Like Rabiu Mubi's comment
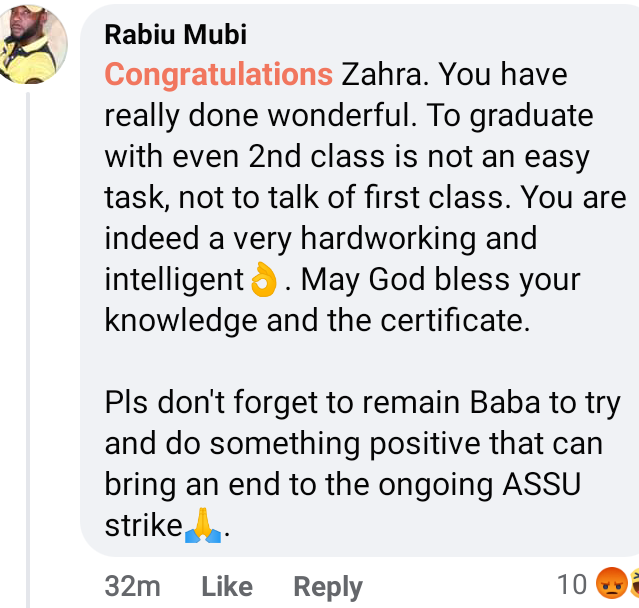The image size is (639, 608). pos(226,587)
